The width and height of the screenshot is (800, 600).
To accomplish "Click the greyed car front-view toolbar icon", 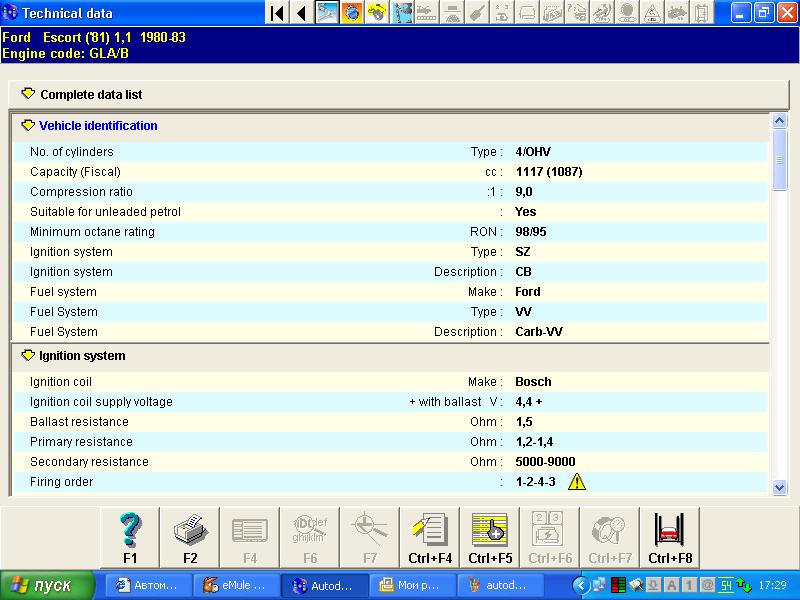I will point(527,13).
